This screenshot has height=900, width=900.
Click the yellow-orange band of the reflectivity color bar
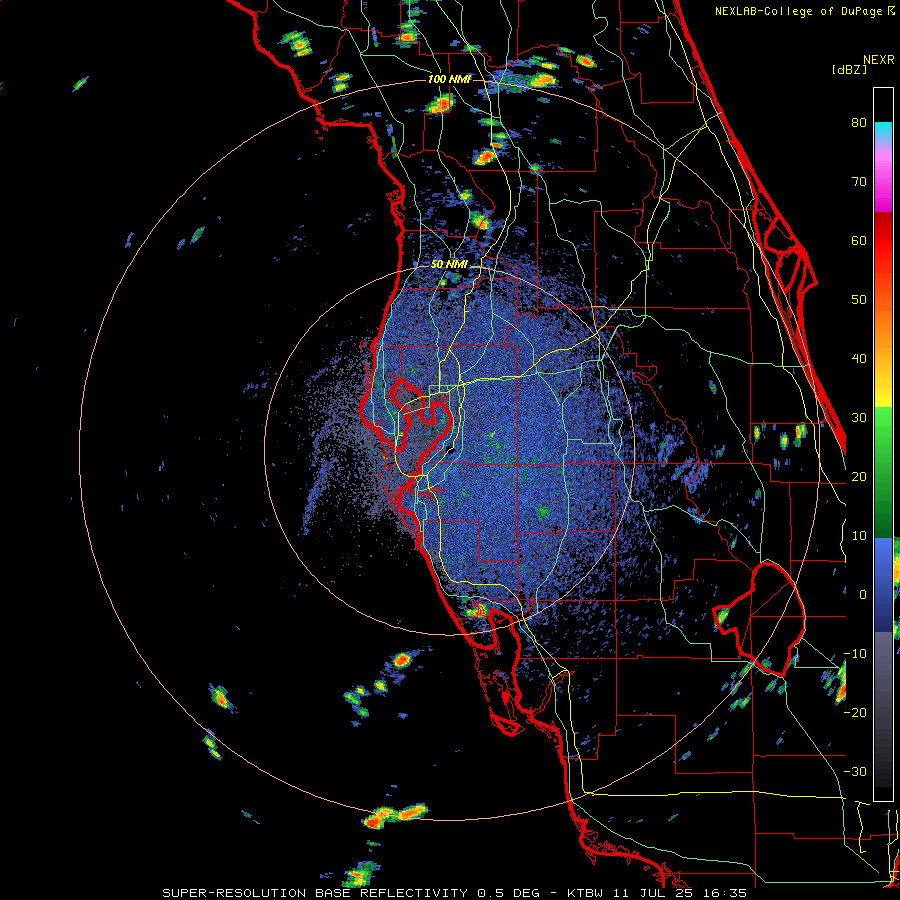[883, 350]
